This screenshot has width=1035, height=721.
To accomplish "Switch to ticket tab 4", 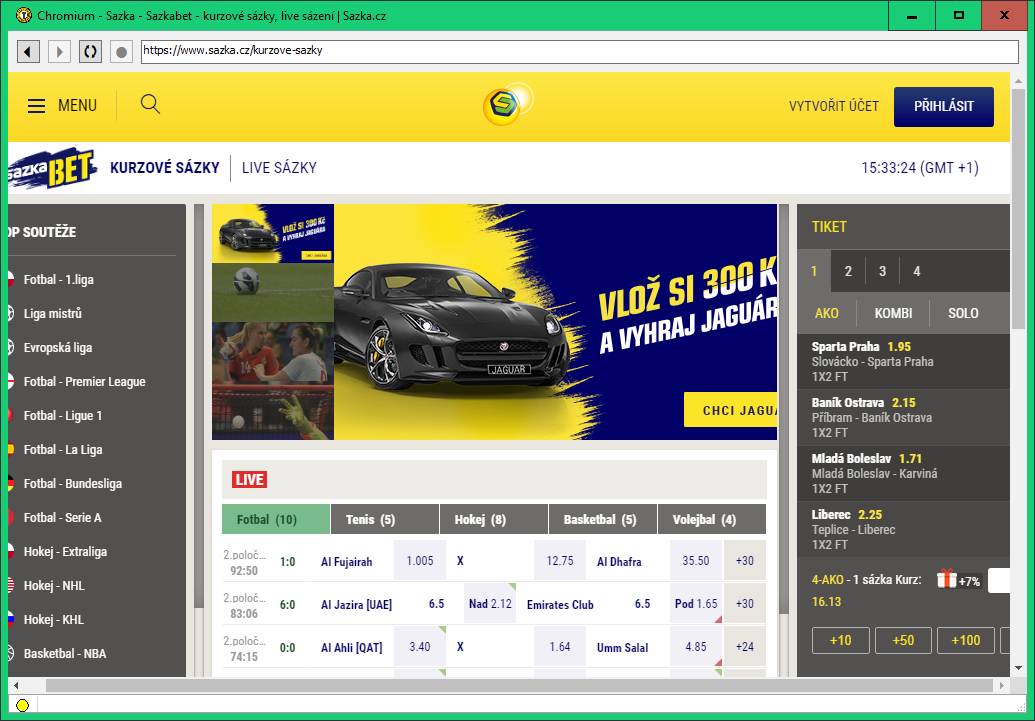I will (917, 271).
